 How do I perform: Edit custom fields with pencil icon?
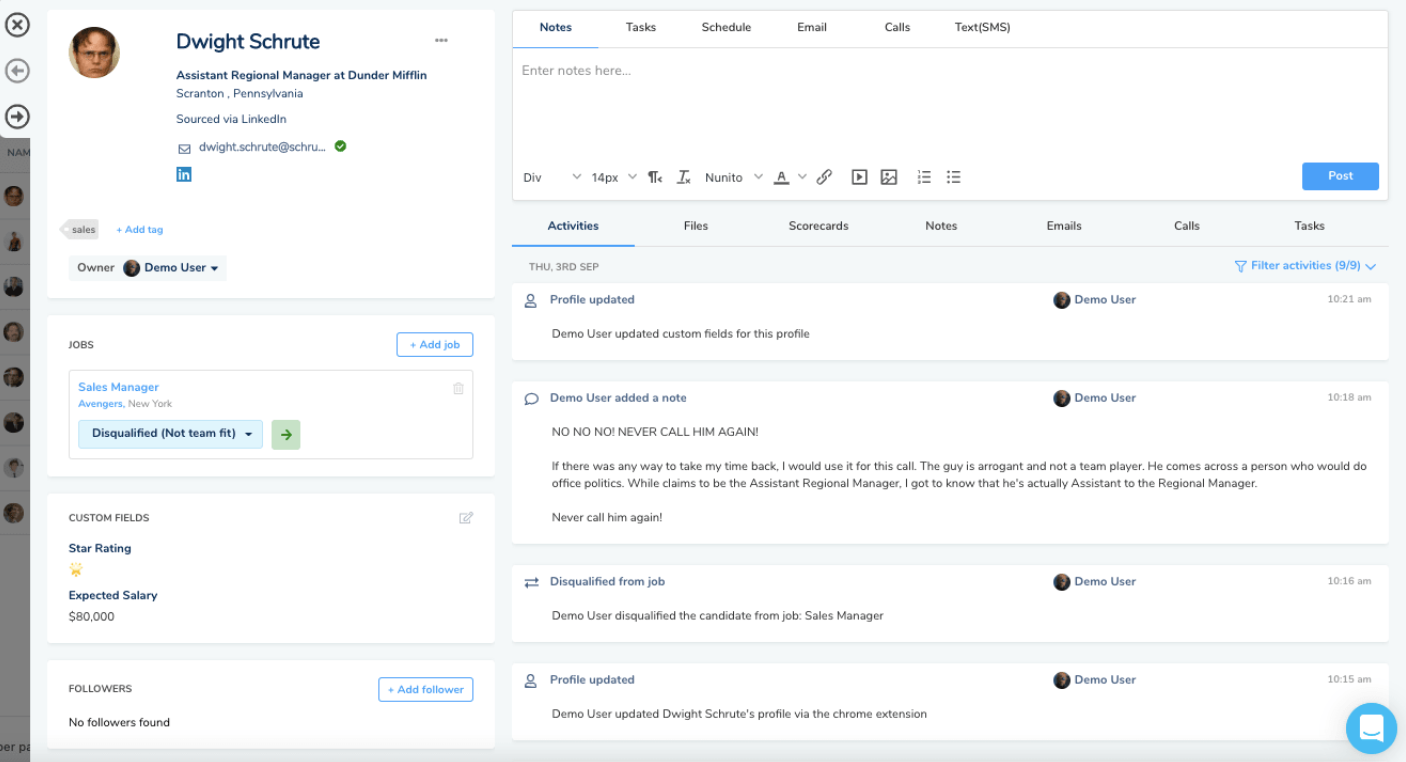pyautogui.click(x=466, y=518)
